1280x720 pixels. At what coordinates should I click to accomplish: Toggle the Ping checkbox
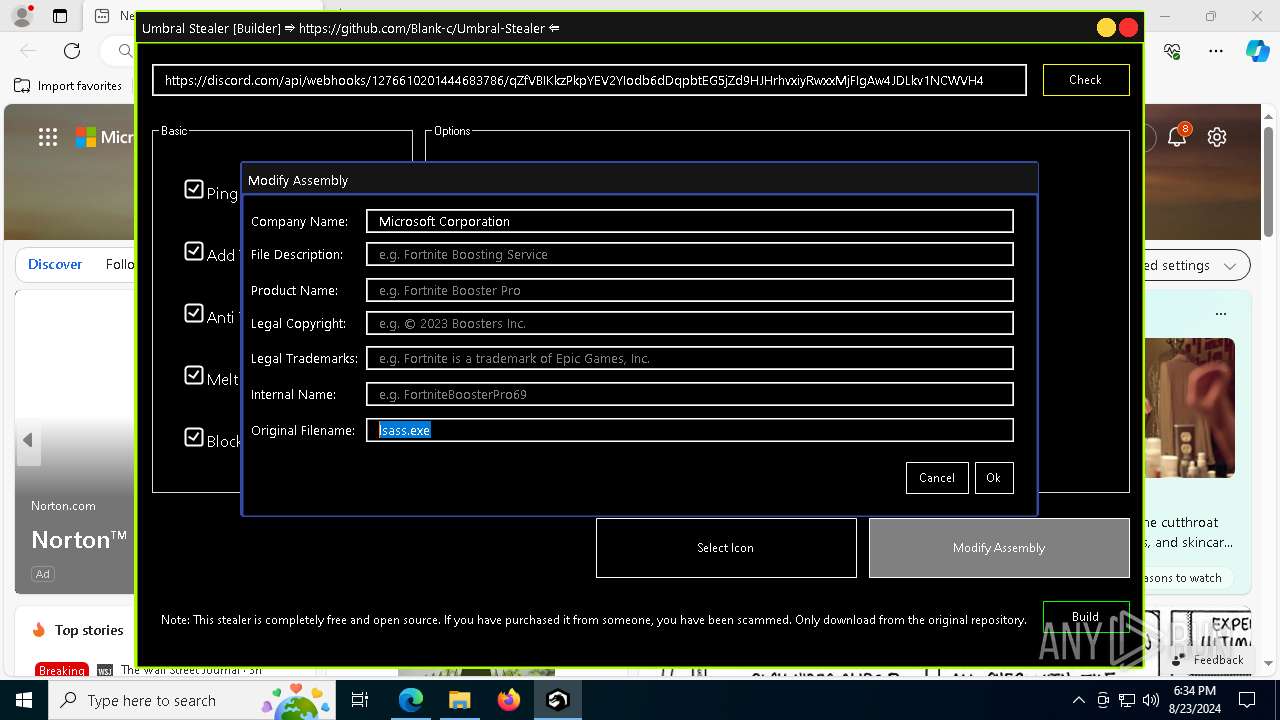(x=194, y=189)
